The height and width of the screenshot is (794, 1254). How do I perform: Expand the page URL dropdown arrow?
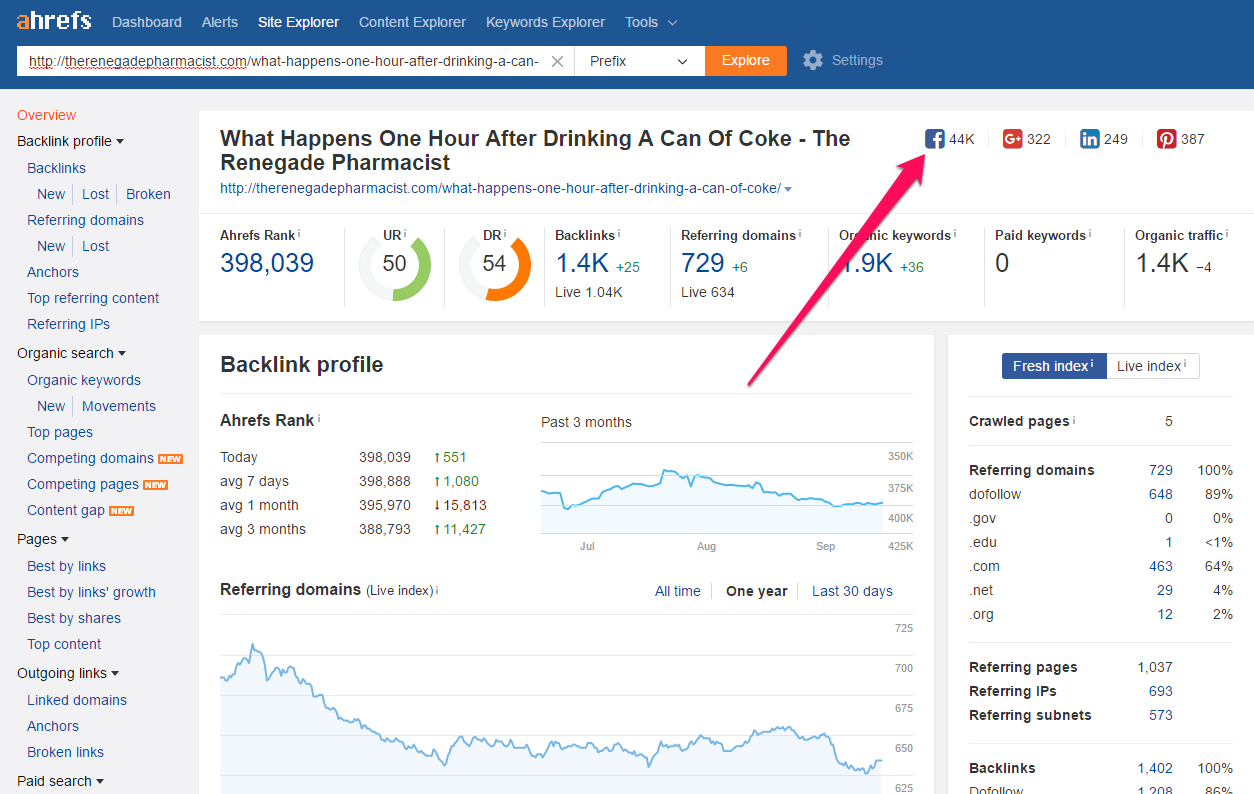coord(789,189)
